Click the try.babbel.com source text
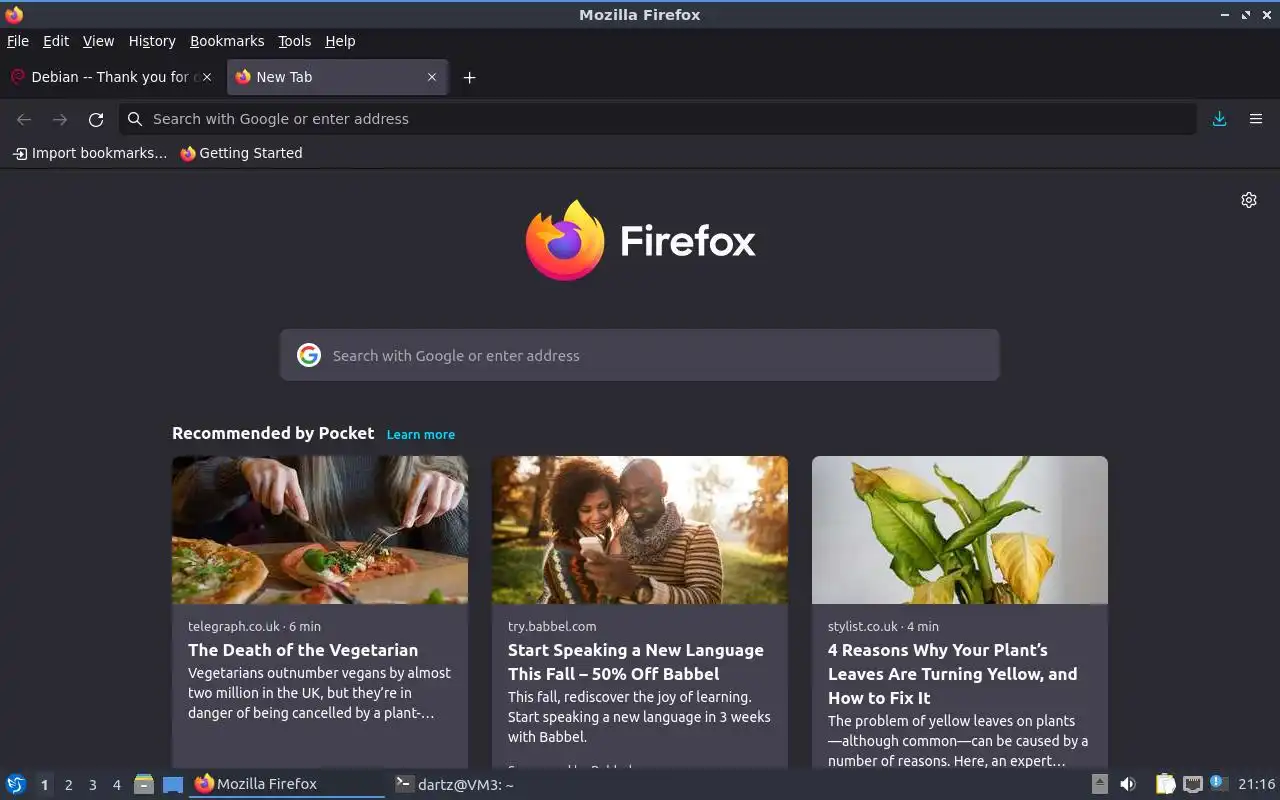The height and width of the screenshot is (800, 1280). (x=552, y=626)
